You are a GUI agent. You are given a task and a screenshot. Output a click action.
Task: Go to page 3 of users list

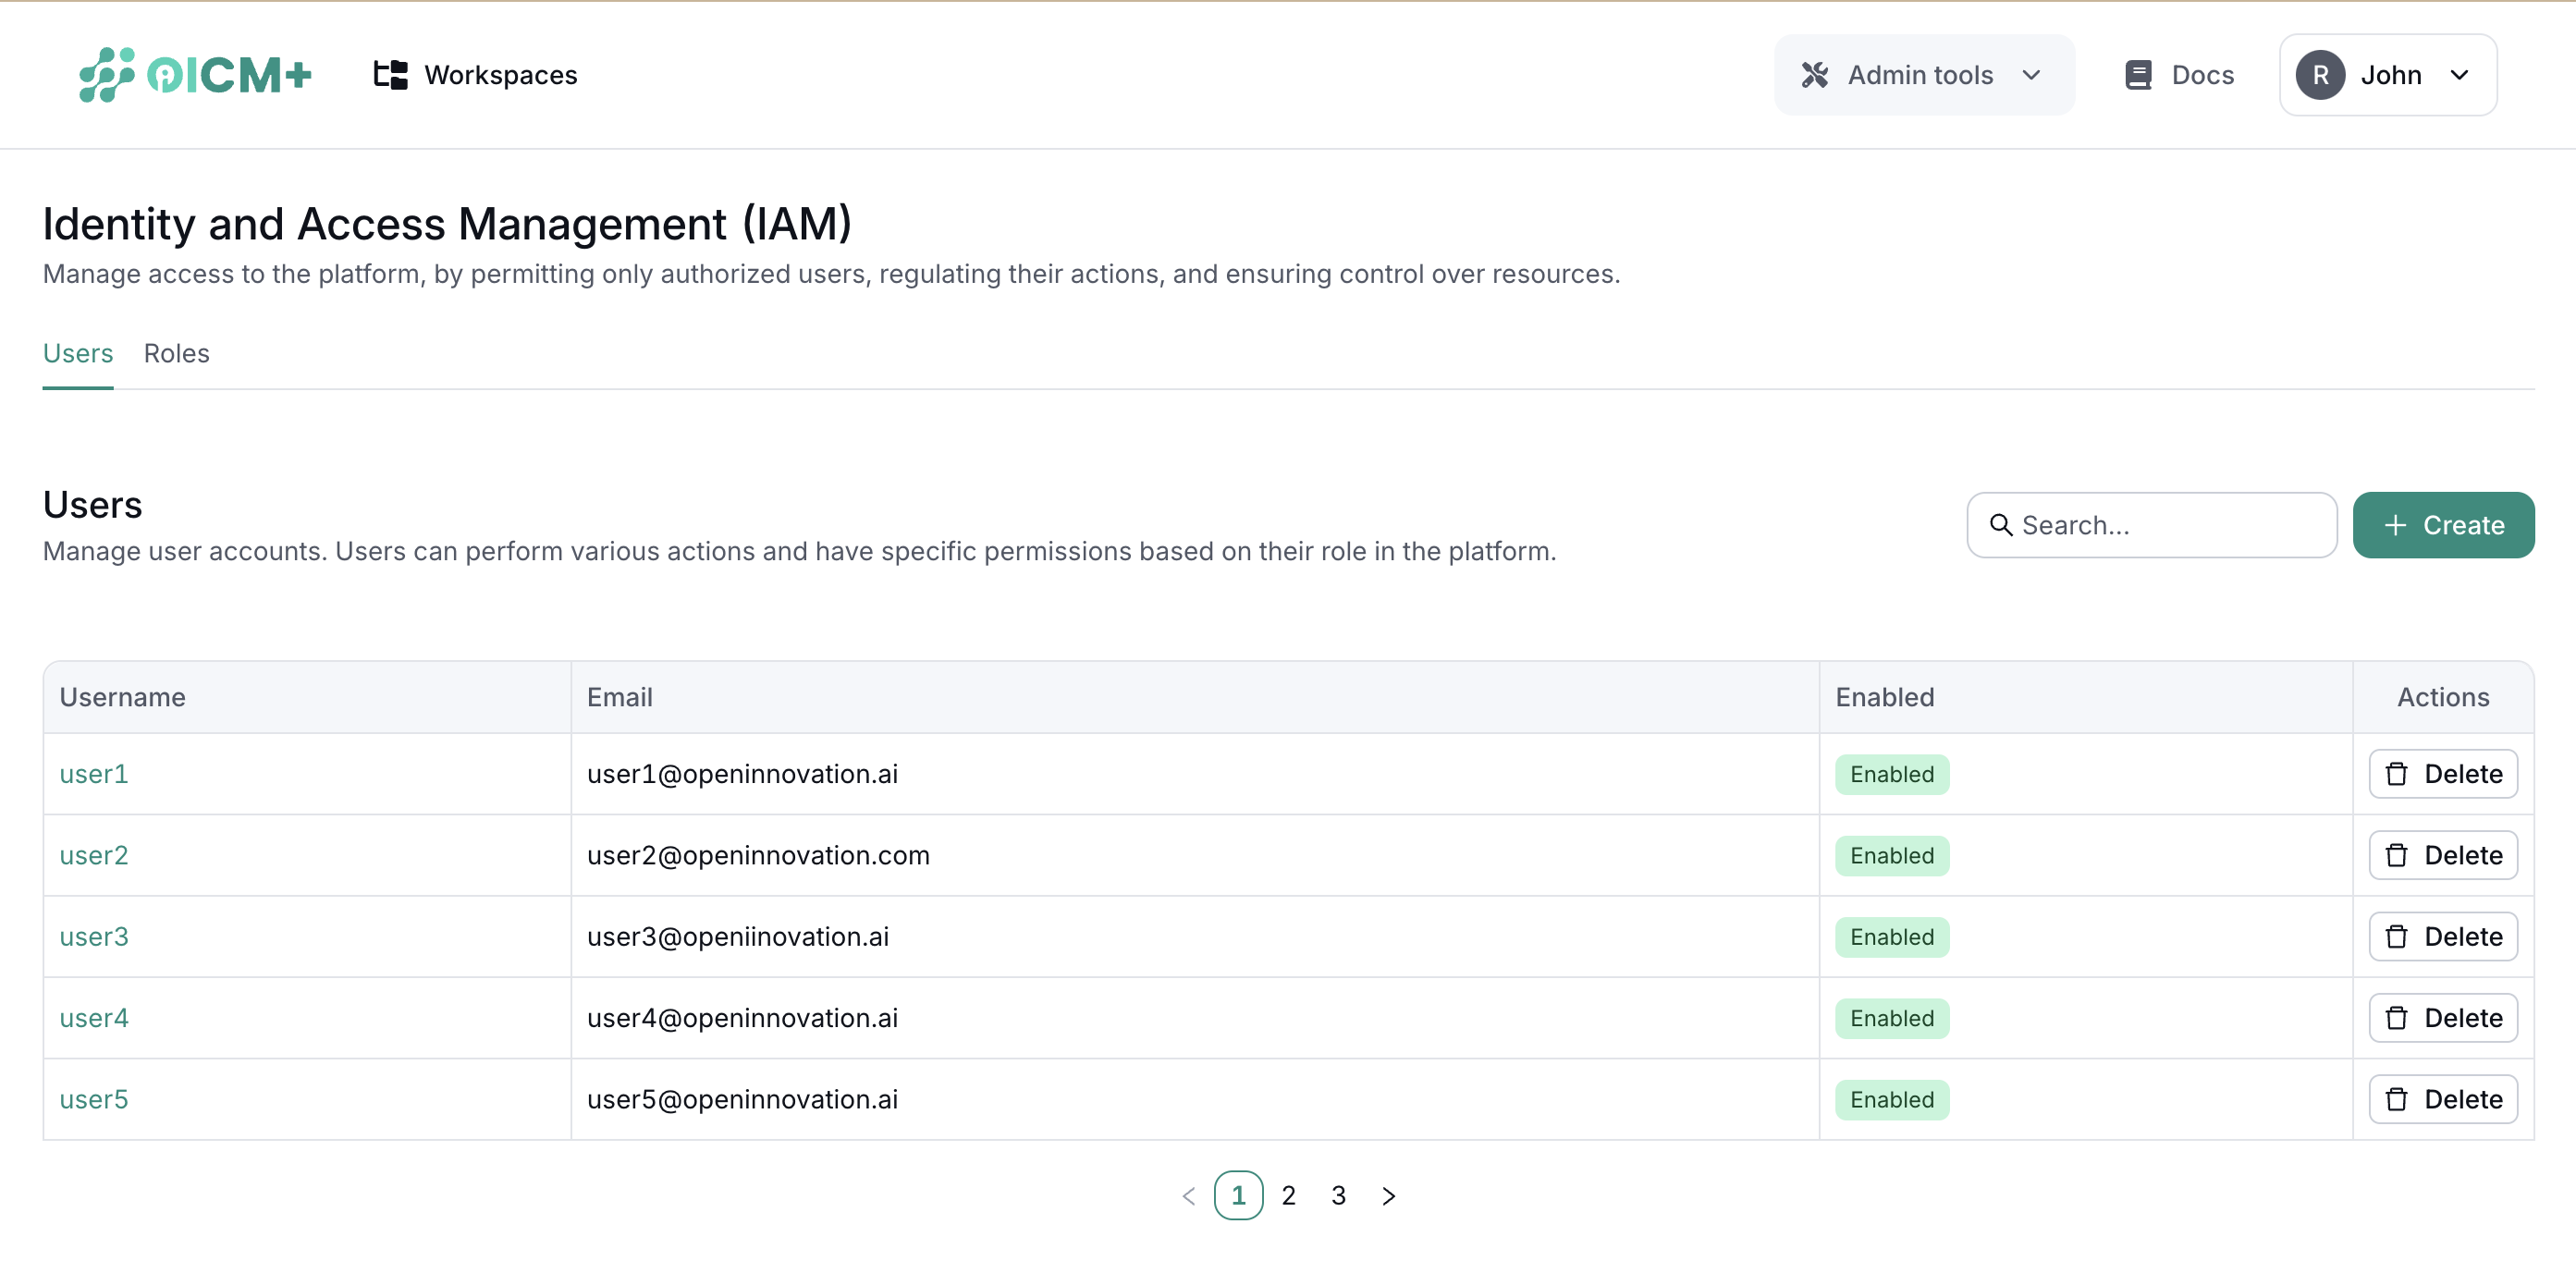pyautogui.click(x=1338, y=1195)
